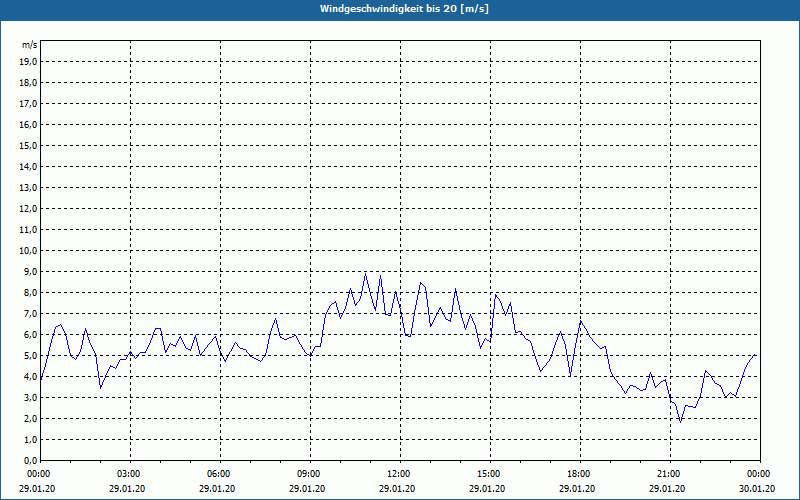
Task: Click the 15:00 time label
Action: pos(490,474)
